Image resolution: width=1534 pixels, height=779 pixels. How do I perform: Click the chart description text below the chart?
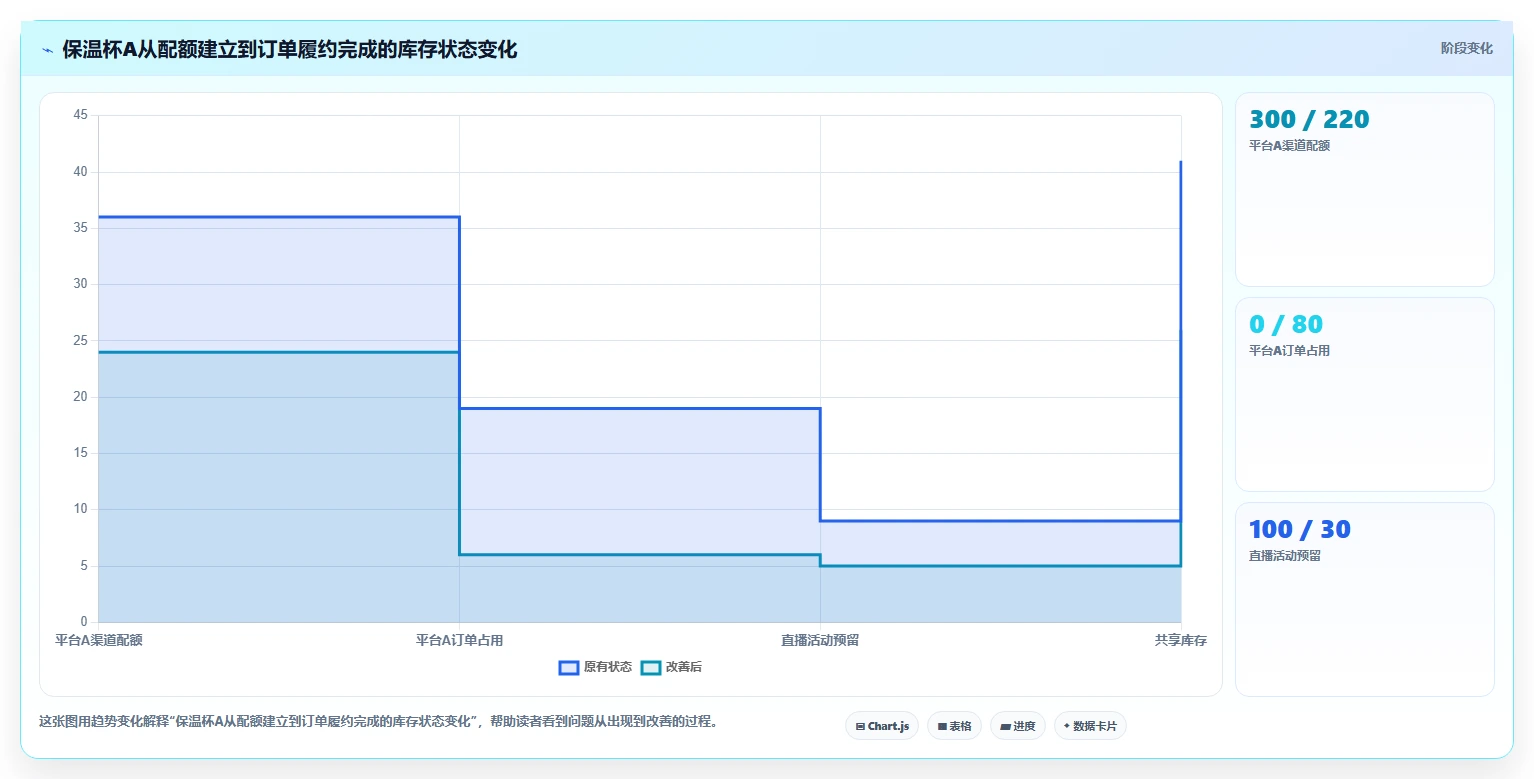coord(379,721)
